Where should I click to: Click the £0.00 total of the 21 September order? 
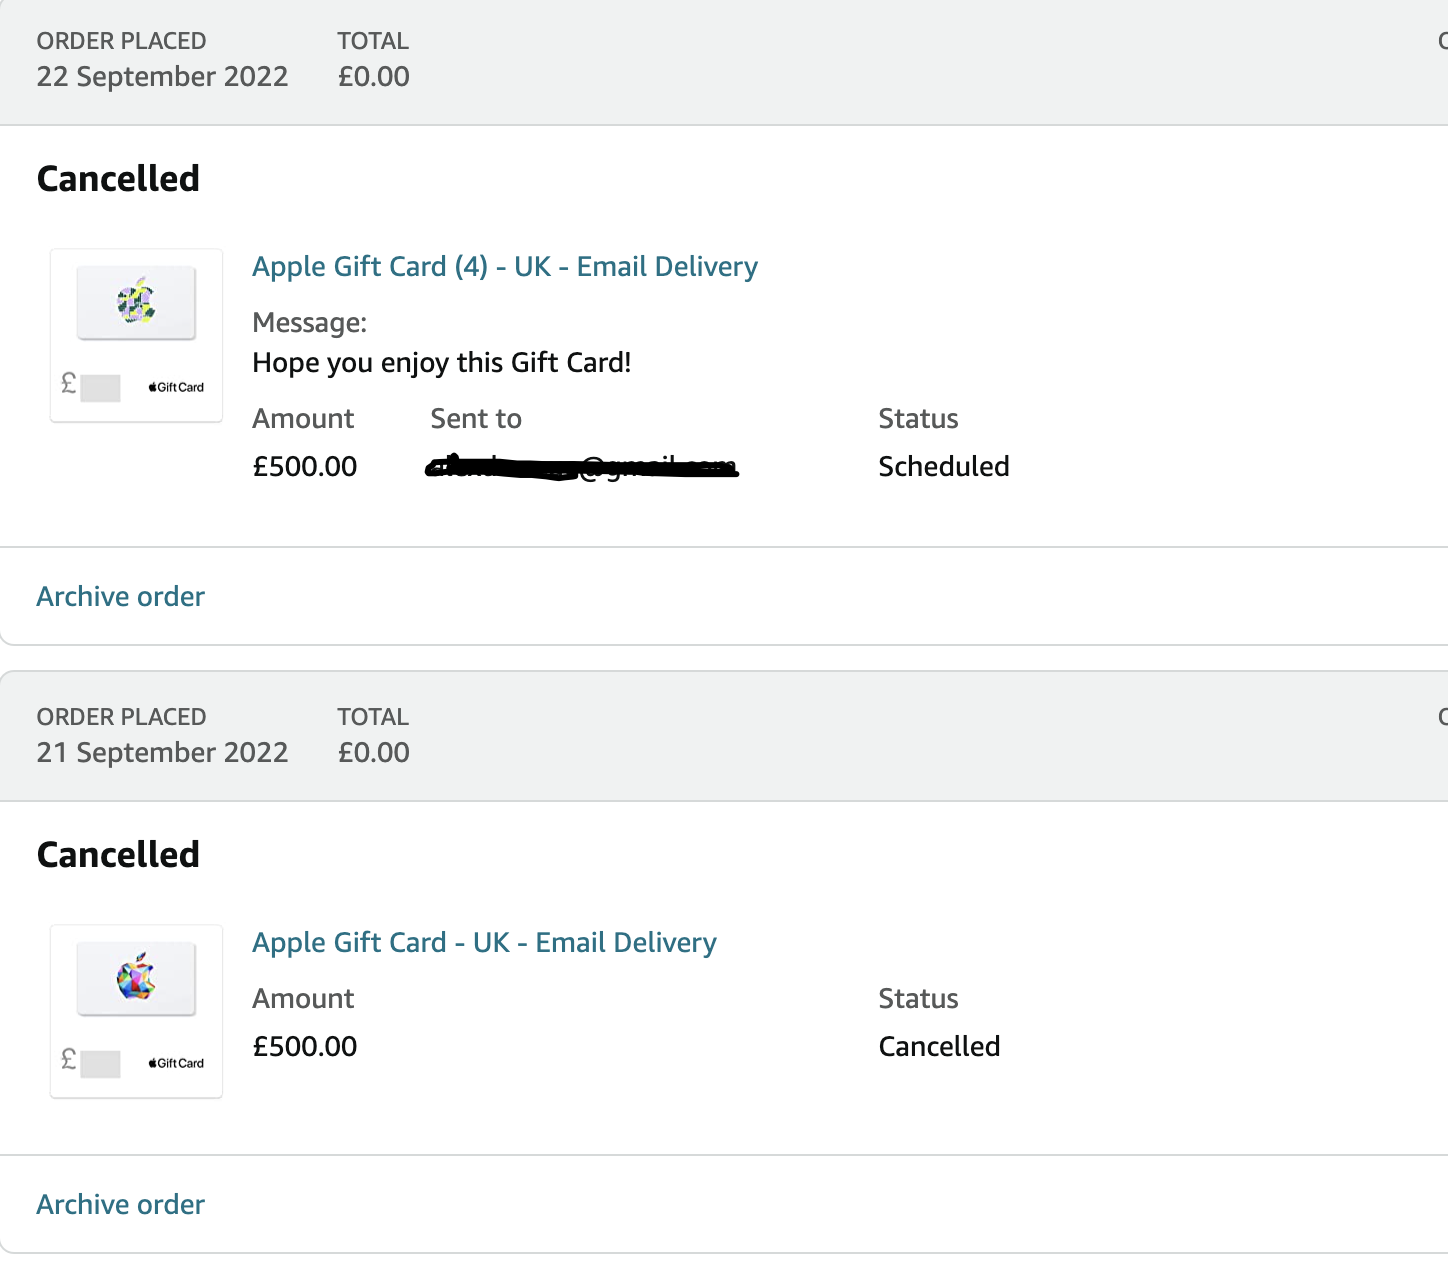373,753
